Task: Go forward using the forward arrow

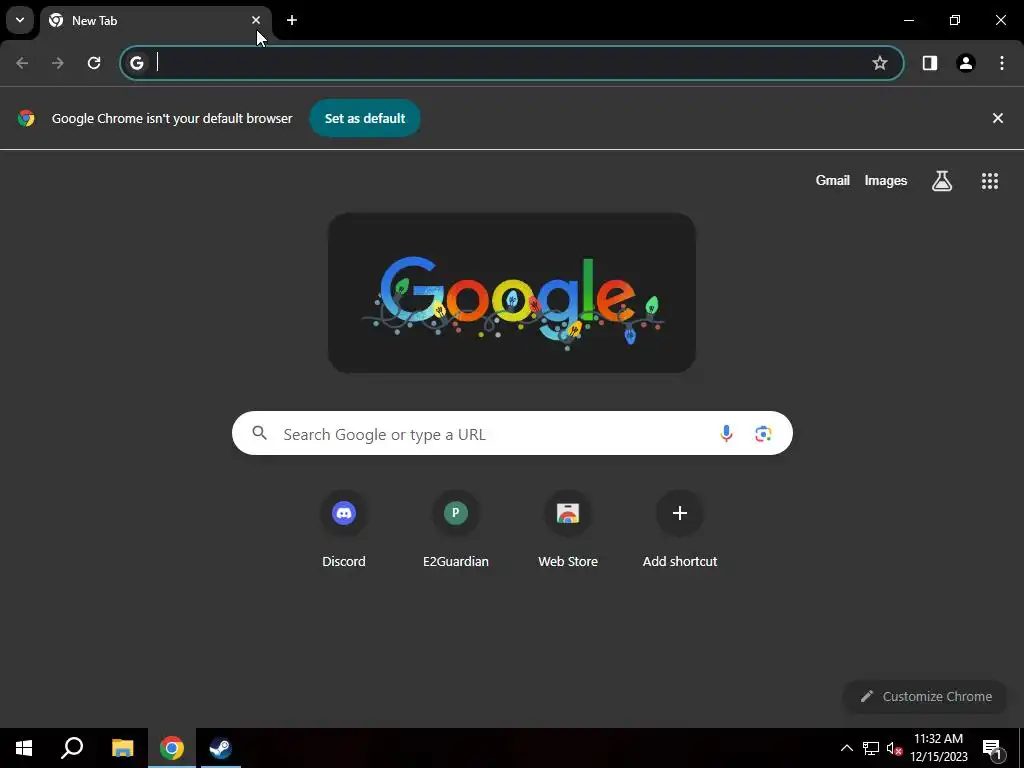Action: [x=58, y=63]
